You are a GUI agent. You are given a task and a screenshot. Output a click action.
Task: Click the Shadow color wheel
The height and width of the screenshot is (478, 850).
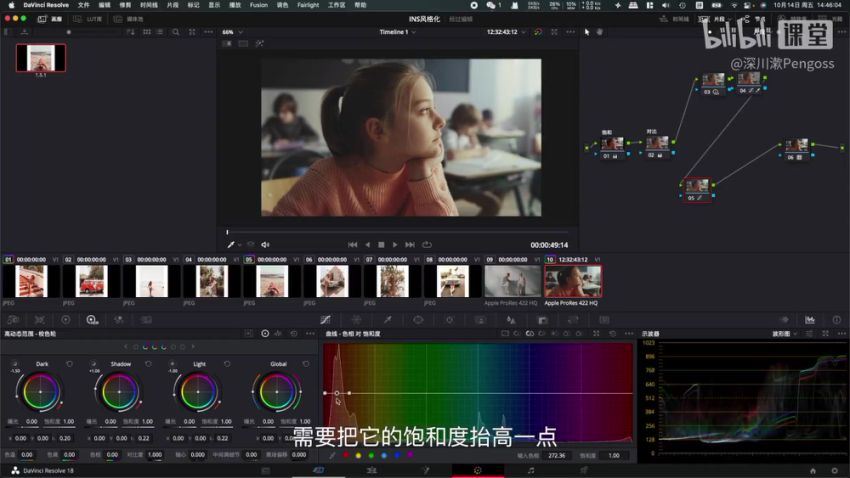pos(120,392)
